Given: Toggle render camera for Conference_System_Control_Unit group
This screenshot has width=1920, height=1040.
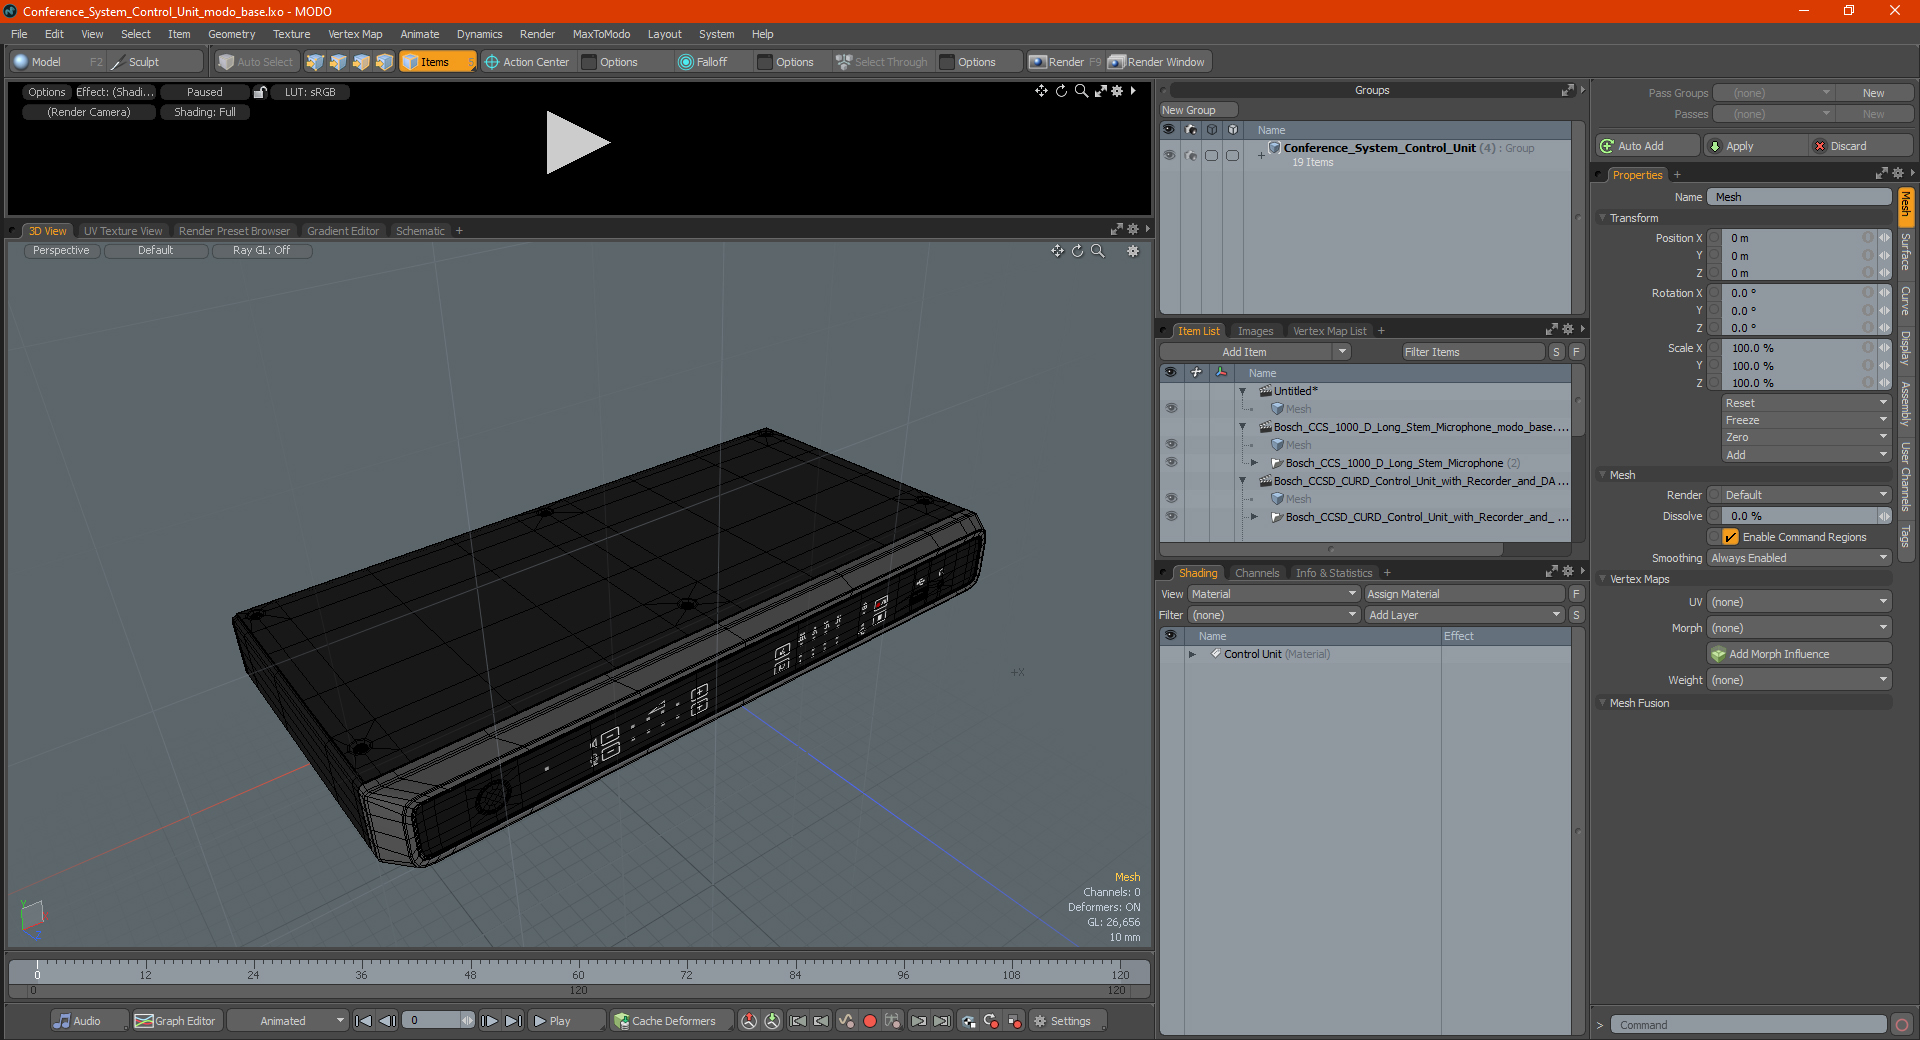Looking at the screenshot, I should pos(1190,155).
